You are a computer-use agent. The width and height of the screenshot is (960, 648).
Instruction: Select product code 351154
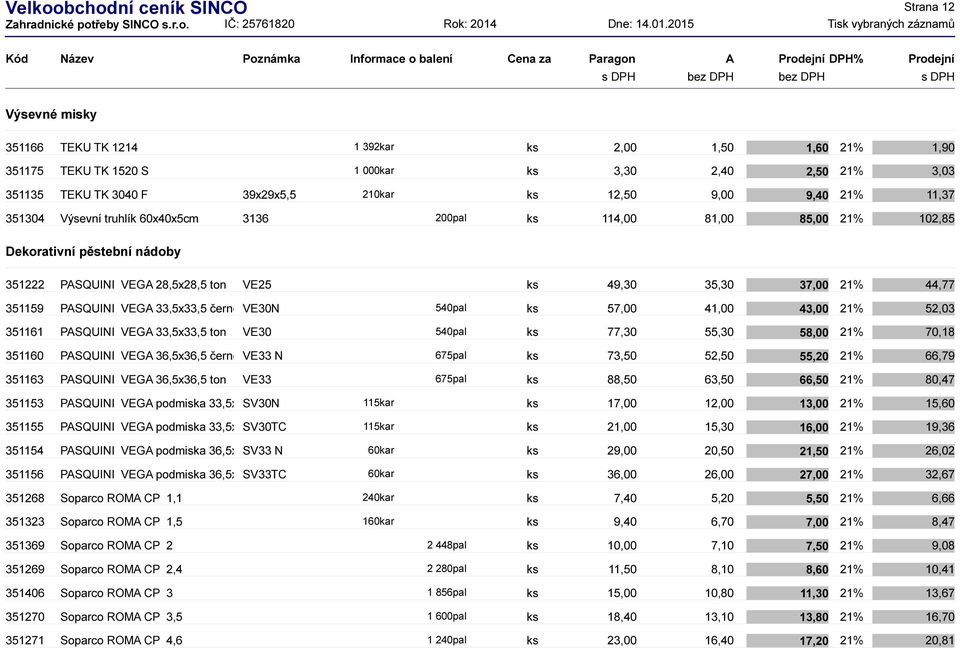24,451
